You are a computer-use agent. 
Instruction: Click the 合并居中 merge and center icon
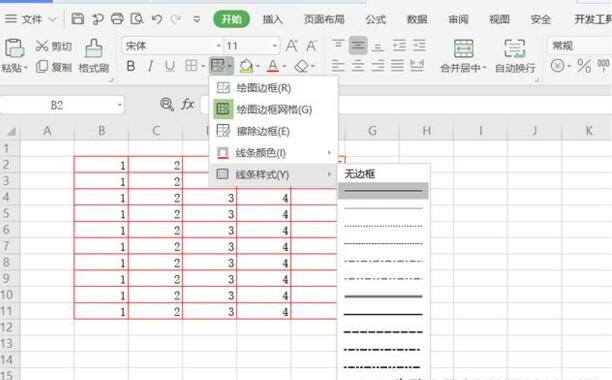coord(463,48)
